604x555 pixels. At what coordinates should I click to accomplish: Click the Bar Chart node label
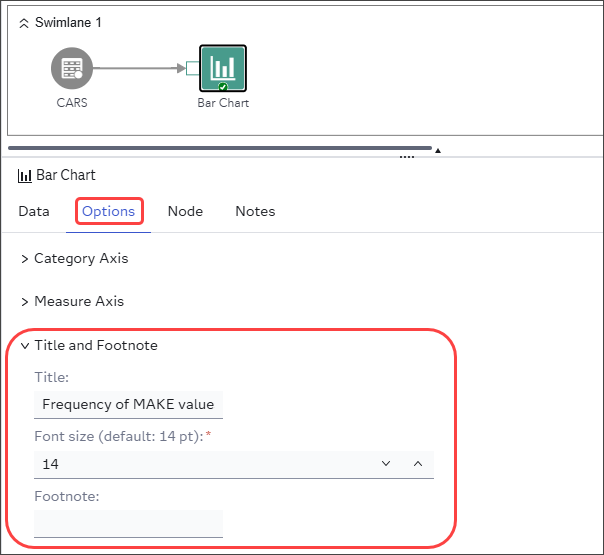[x=223, y=103]
